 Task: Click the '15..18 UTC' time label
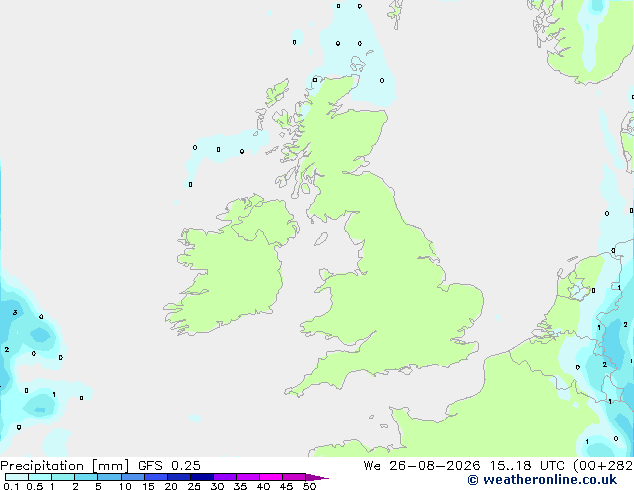(527, 466)
